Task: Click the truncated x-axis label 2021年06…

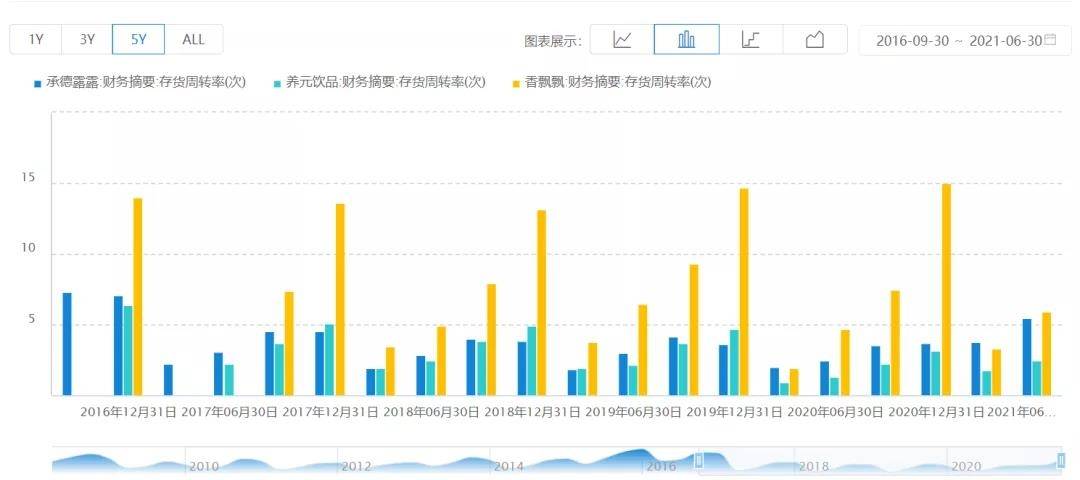Action: pos(1021,413)
